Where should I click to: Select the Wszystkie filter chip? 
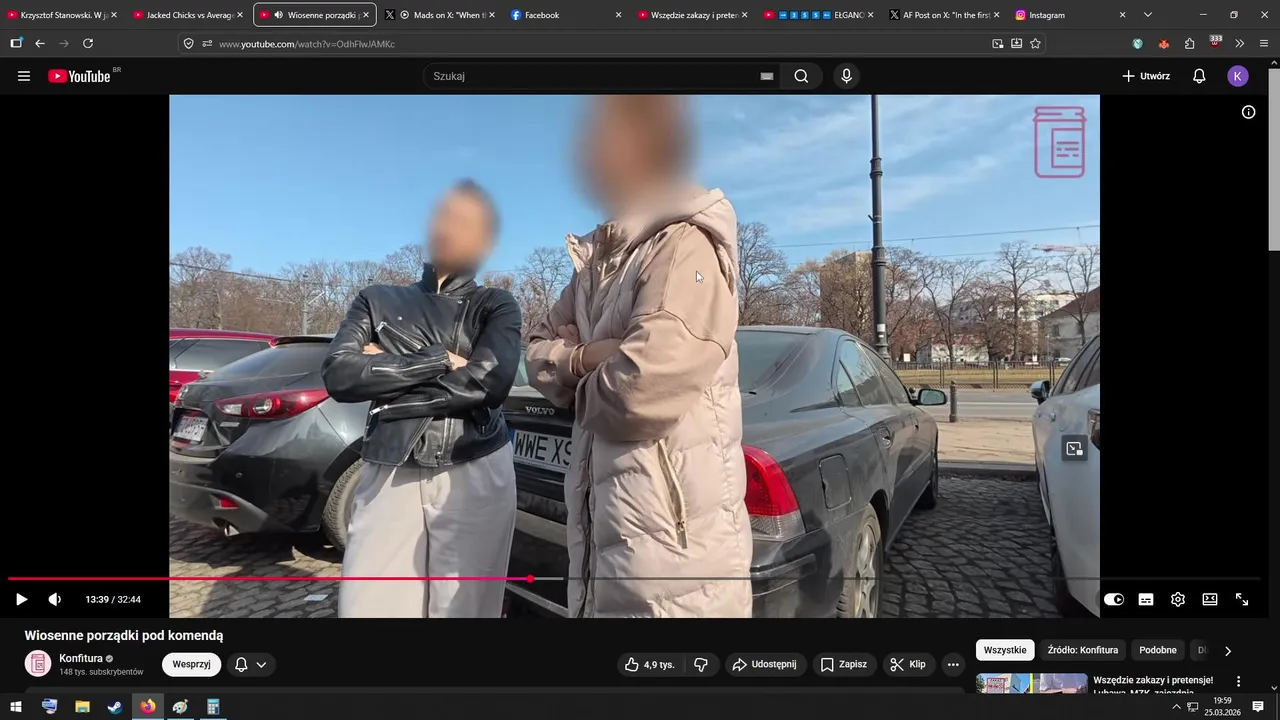click(1005, 650)
